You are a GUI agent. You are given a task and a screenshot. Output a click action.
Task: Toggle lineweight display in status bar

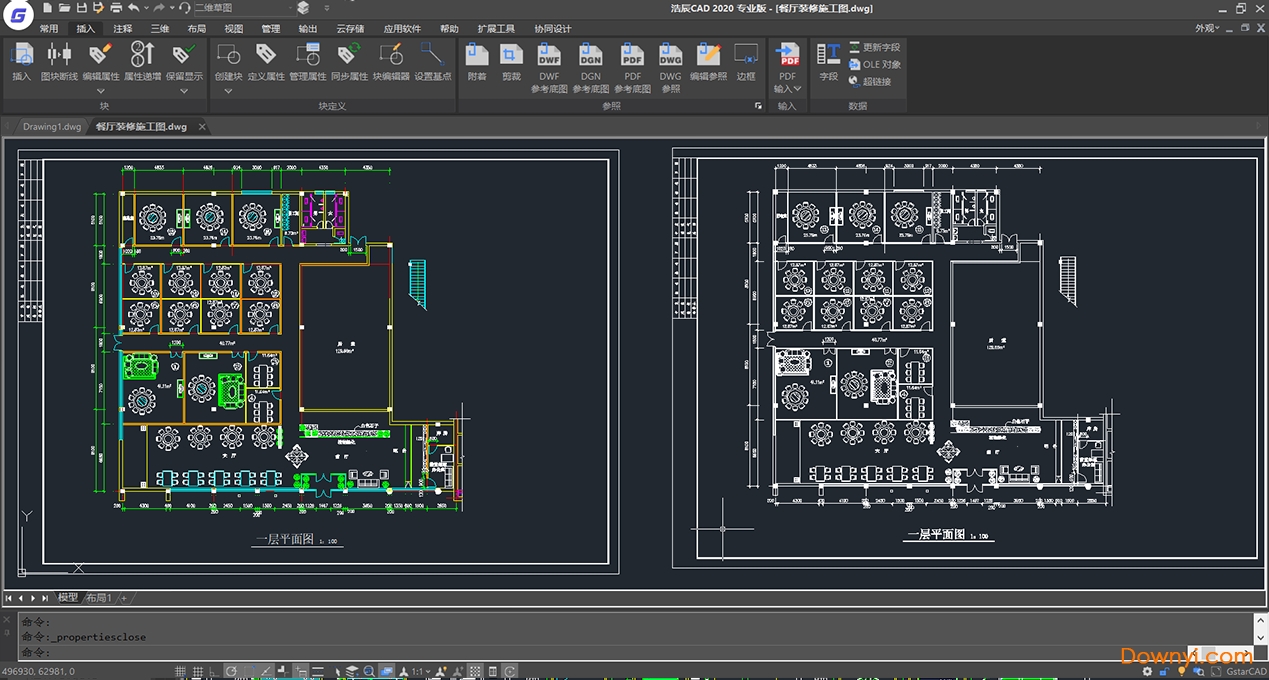coord(317,671)
